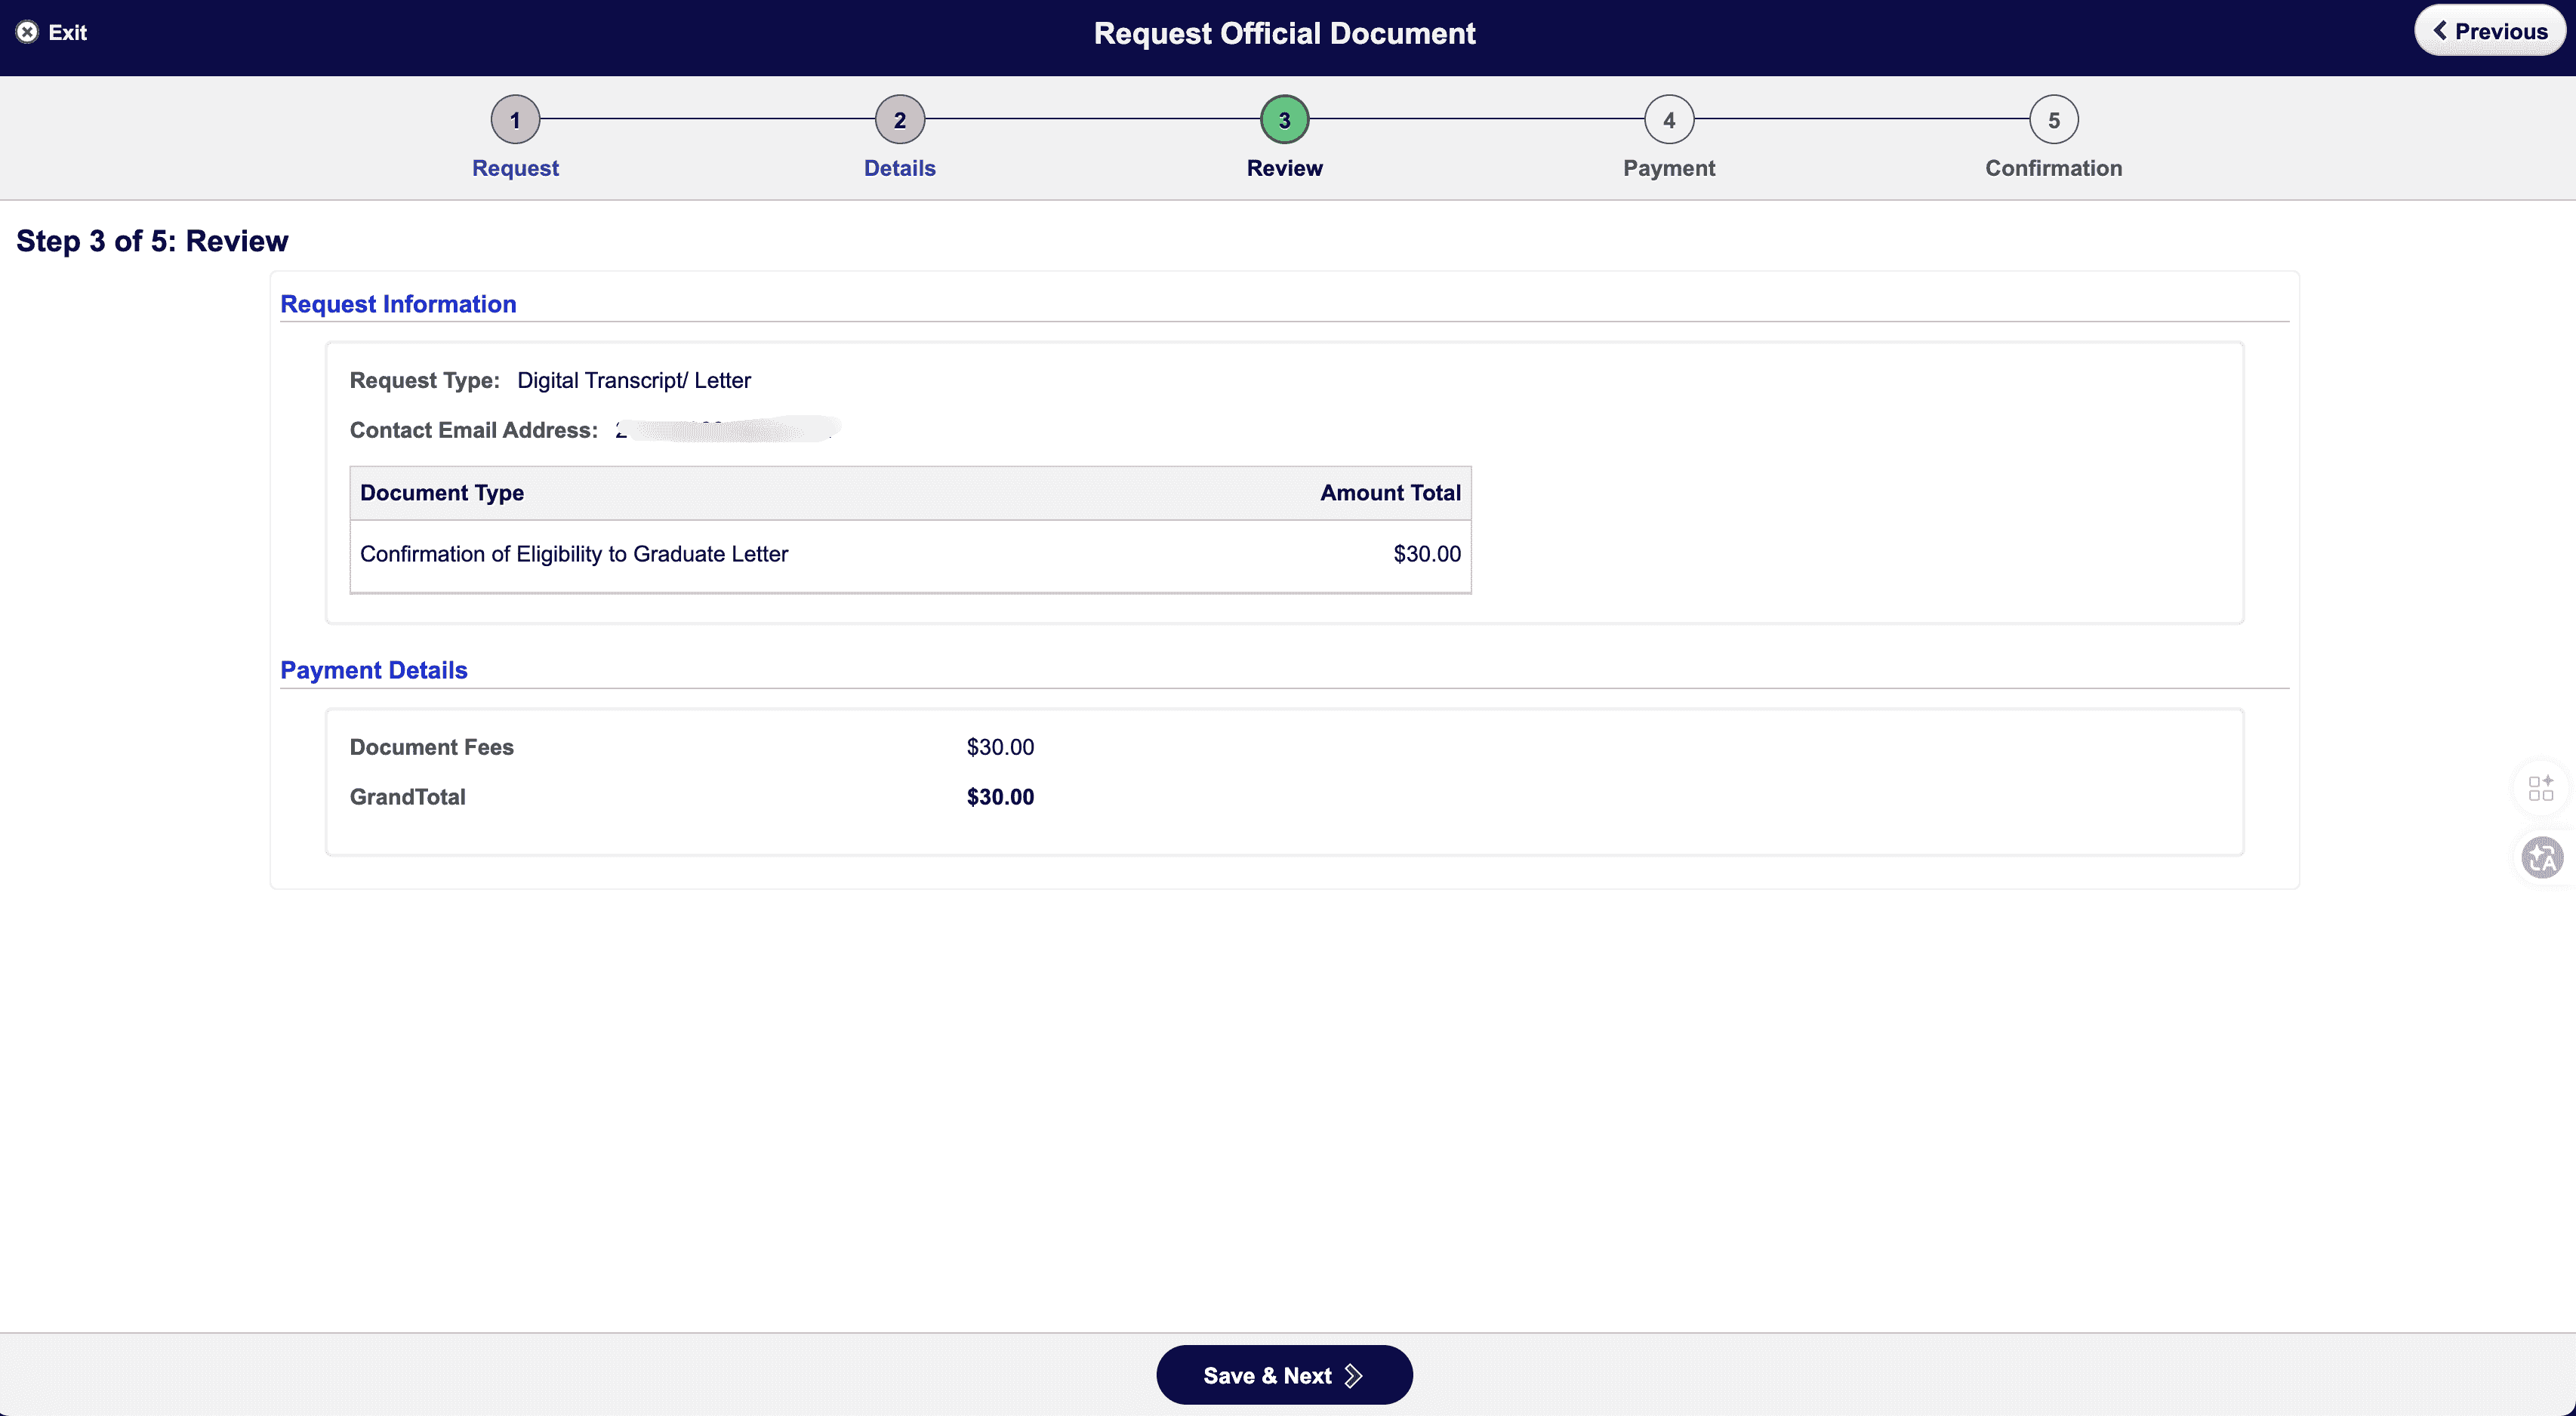Click the floating translate icon
Viewport: 2576px width, 1416px height.
pos(2541,858)
